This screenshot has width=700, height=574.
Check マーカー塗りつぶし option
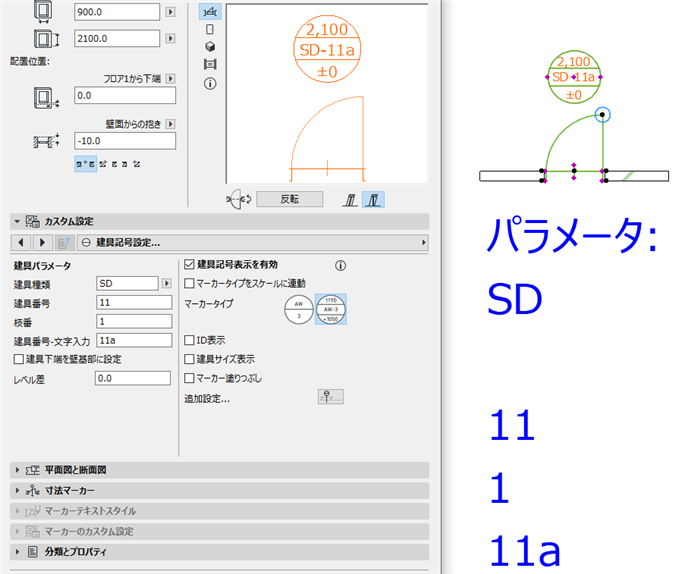[189, 379]
